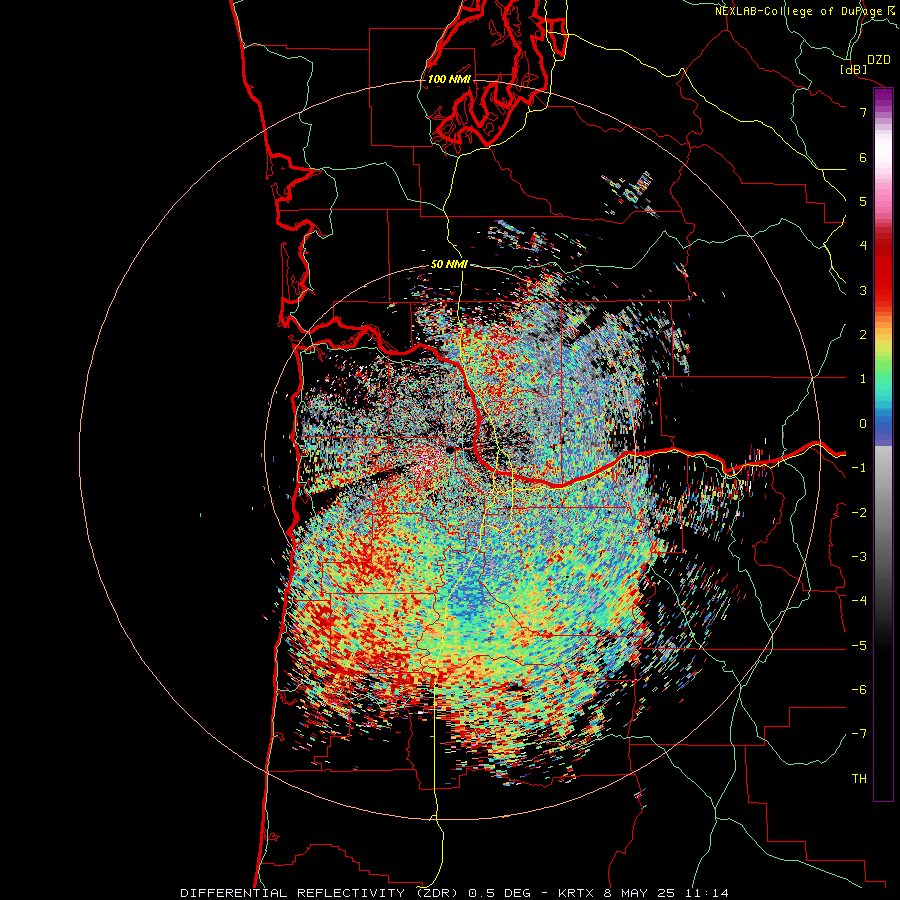The width and height of the screenshot is (900, 900).
Task: Click the DIFFERENTIAL REFLECTIVITY (ZDR) caption text
Action: tap(319, 893)
